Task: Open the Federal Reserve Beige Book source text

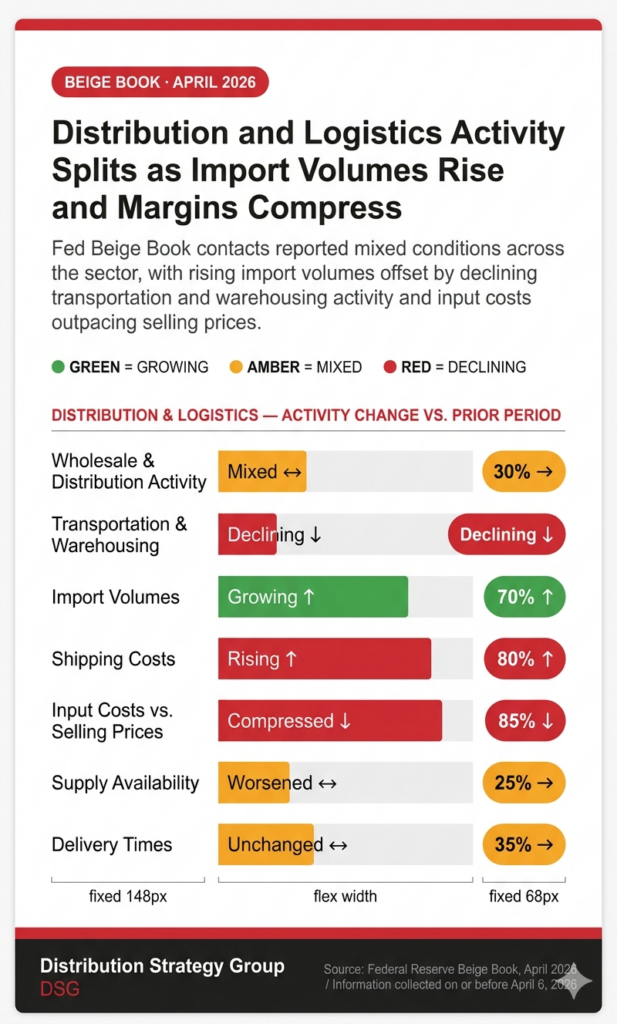Action: [x=450, y=976]
